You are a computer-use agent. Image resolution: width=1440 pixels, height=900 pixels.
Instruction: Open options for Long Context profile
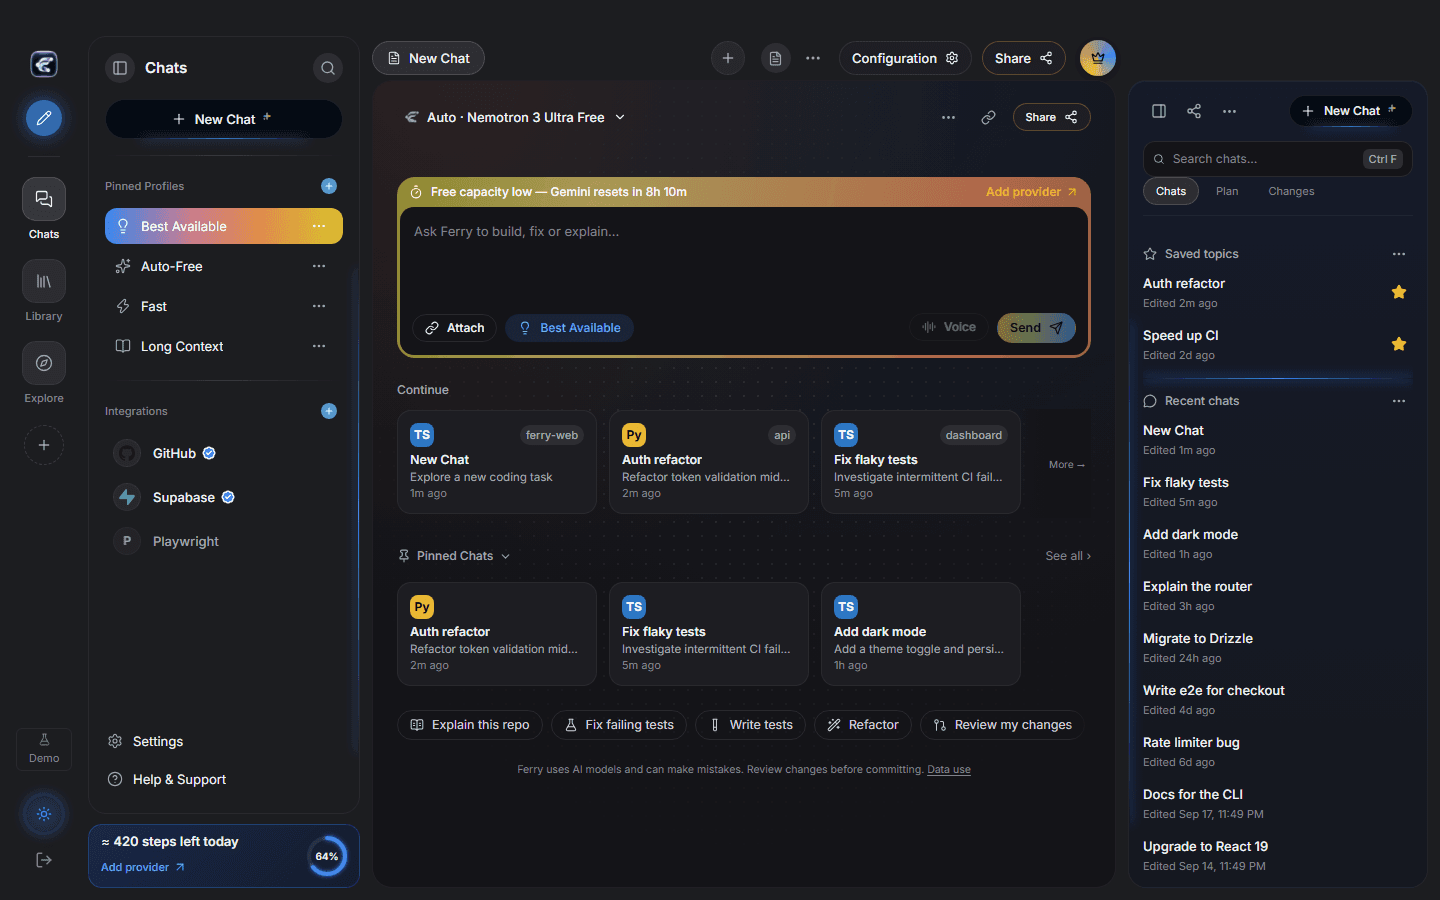319,346
